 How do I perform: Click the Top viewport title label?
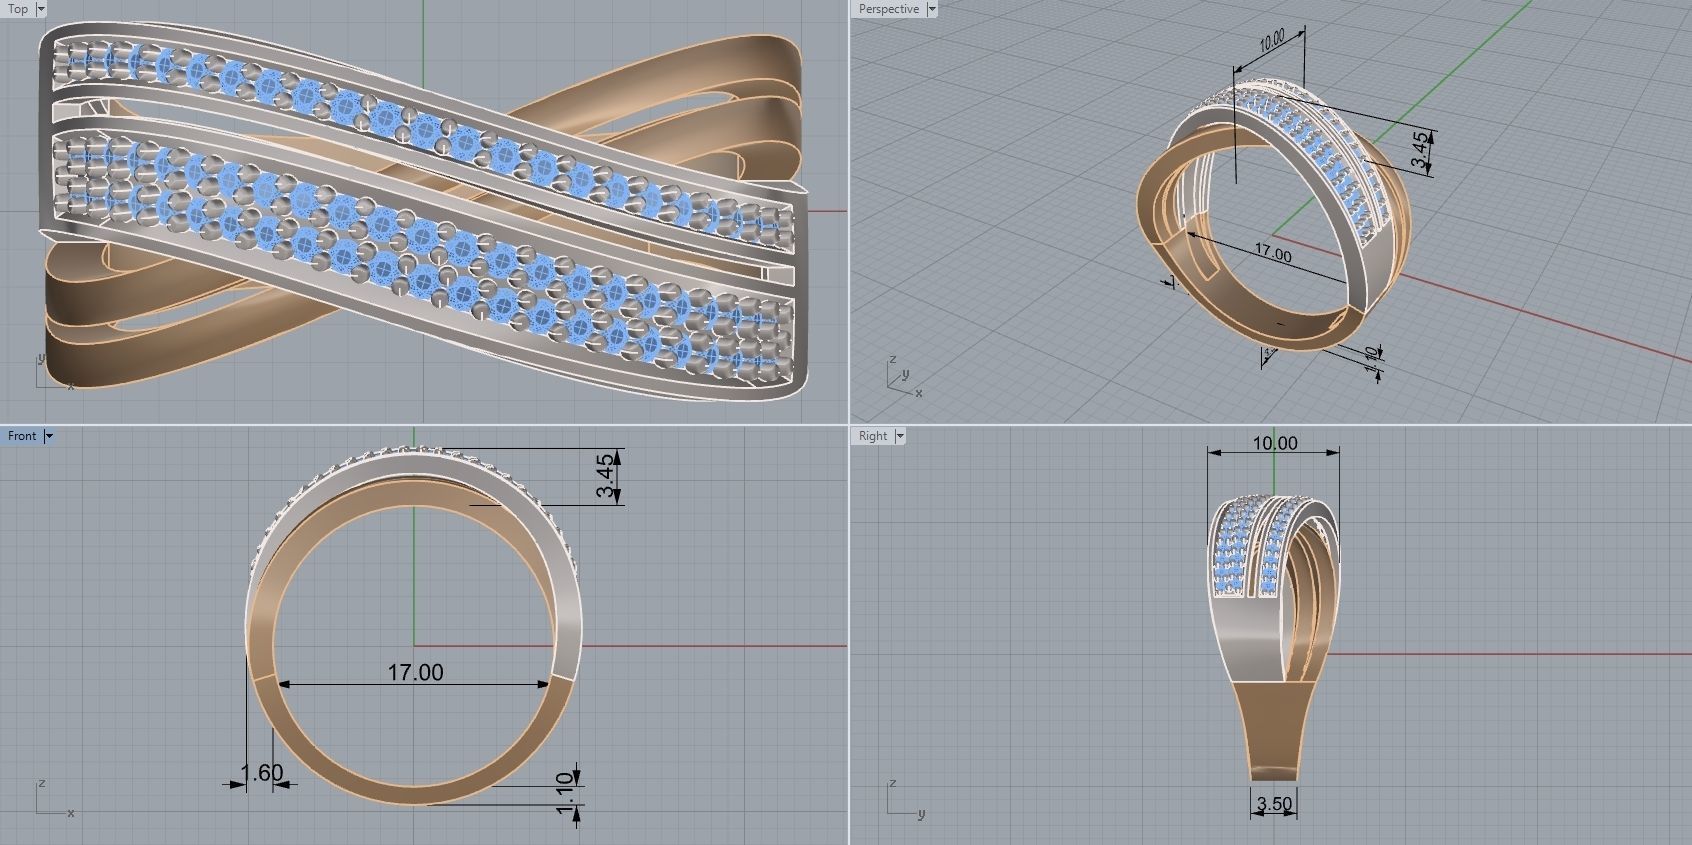click(x=18, y=9)
